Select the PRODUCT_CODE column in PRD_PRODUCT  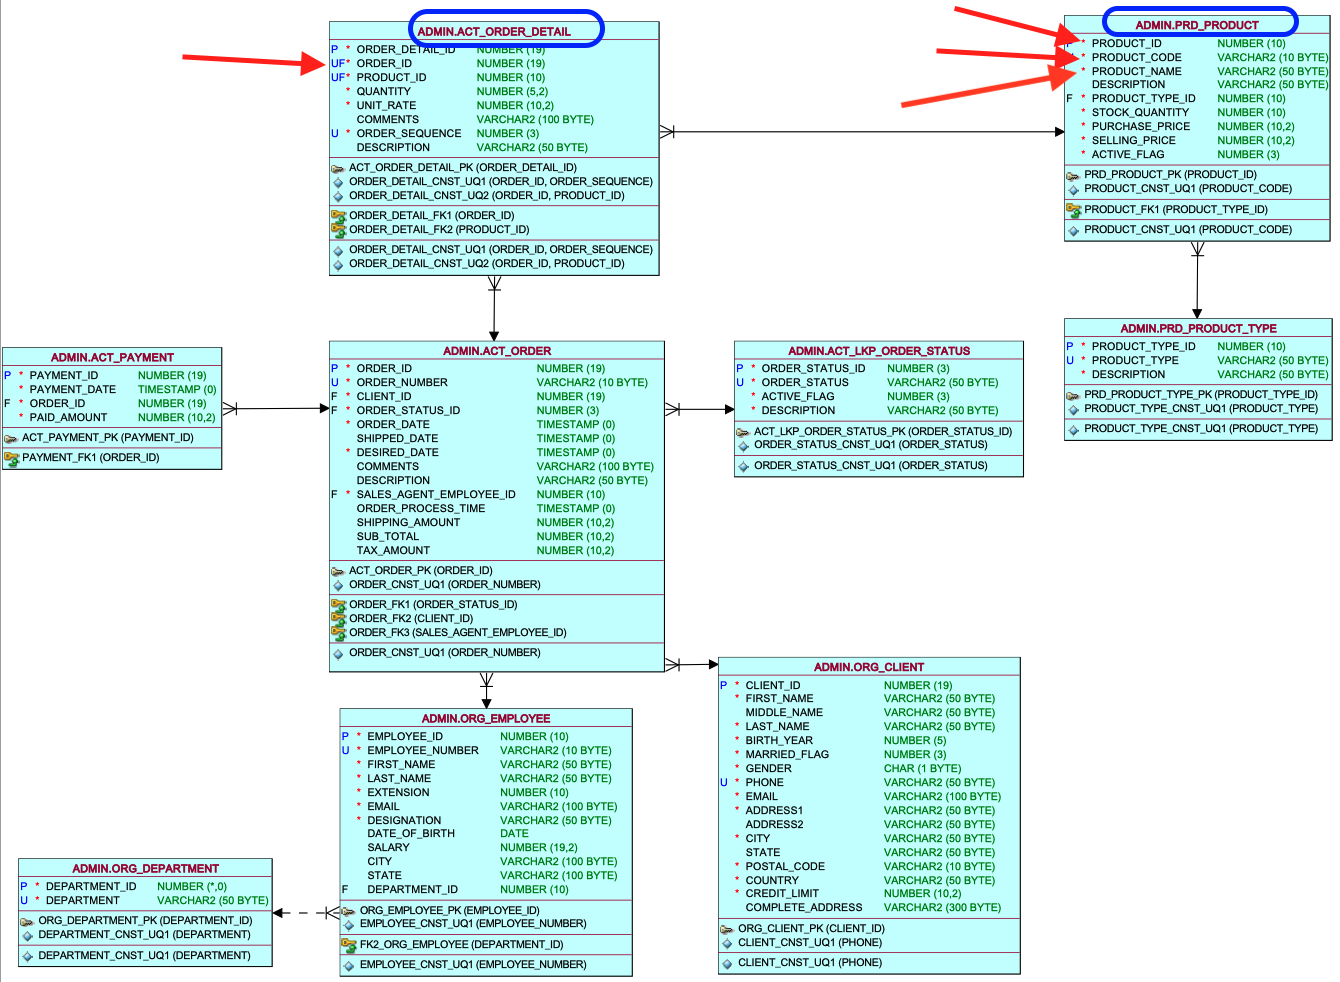click(x=1136, y=57)
